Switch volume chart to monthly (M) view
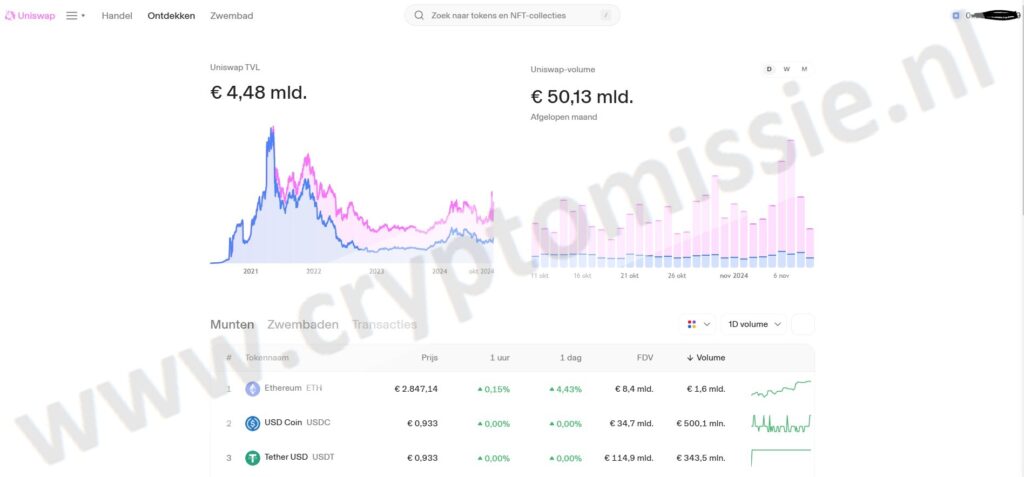Screen dimensions: 1024x477 pyautogui.click(x=804, y=69)
